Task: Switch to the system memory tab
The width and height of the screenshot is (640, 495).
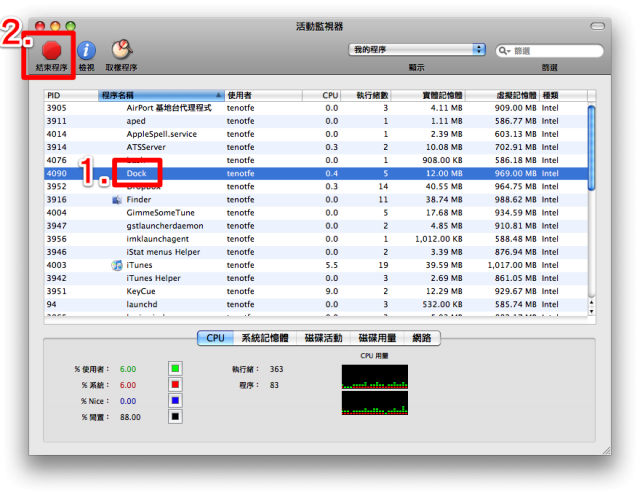Action: [x=265, y=338]
